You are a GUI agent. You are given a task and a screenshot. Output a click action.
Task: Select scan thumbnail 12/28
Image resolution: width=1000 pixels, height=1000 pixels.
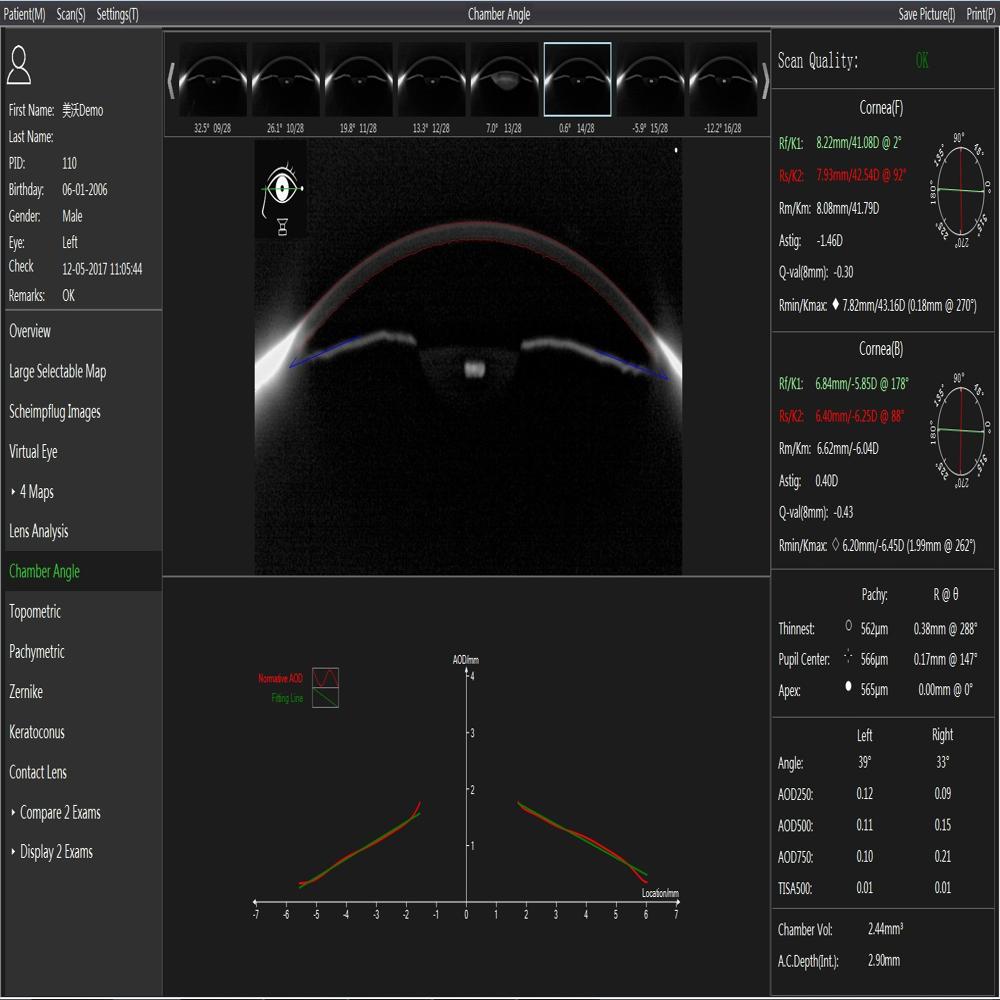pos(431,79)
